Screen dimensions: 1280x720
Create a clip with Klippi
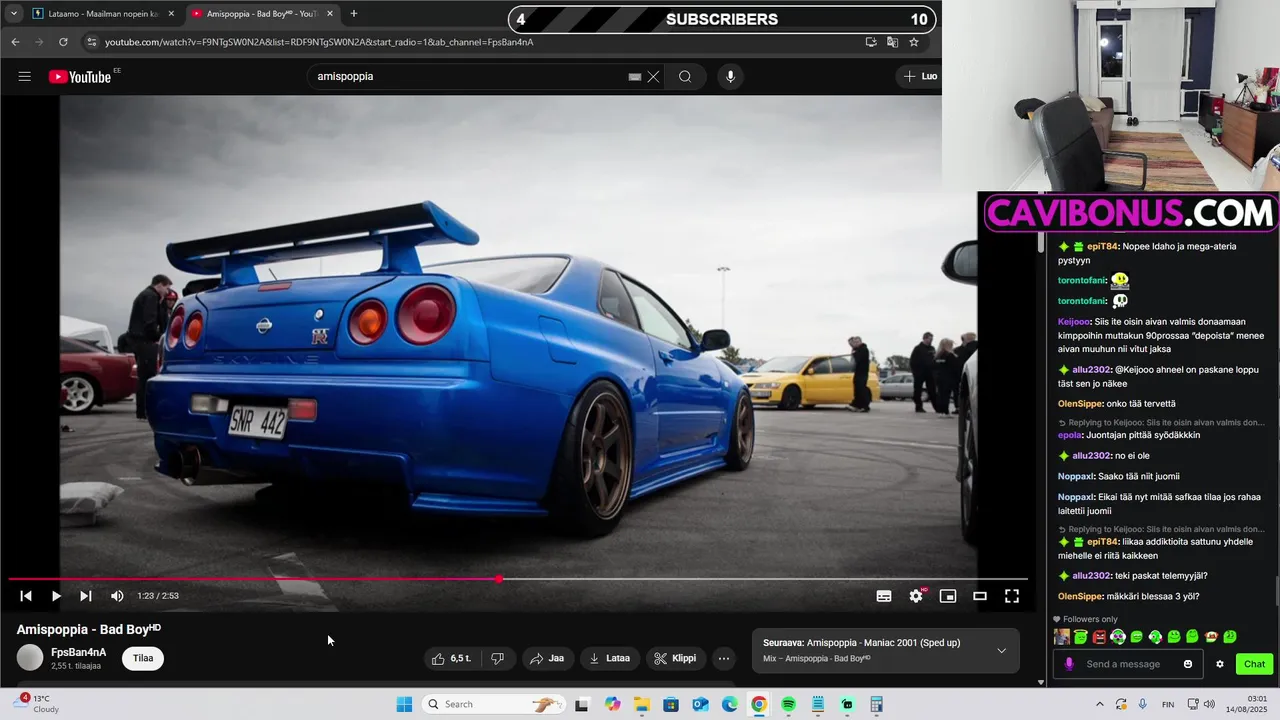tap(675, 658)
